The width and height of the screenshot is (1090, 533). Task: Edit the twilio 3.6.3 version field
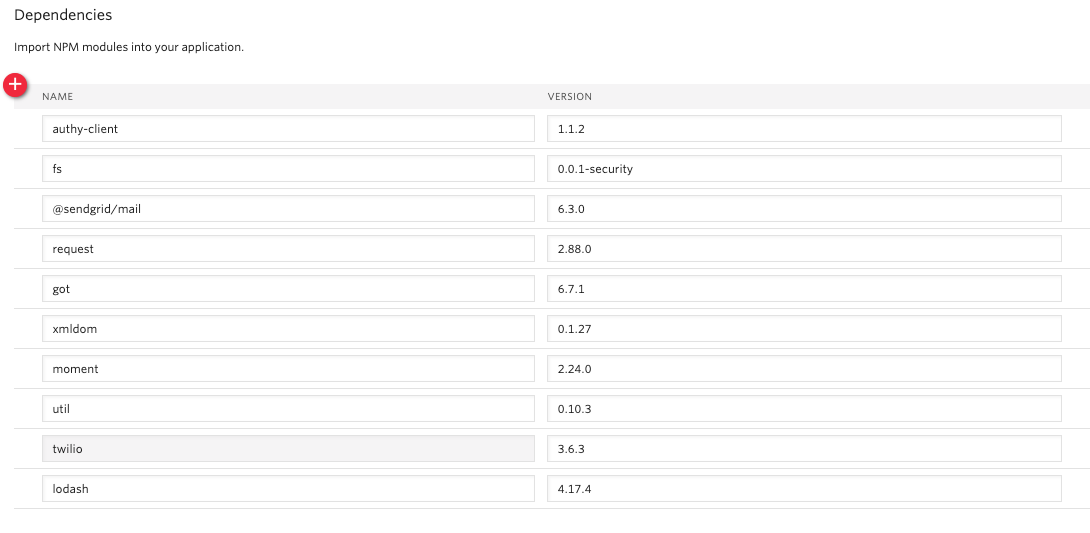[804, 449]
